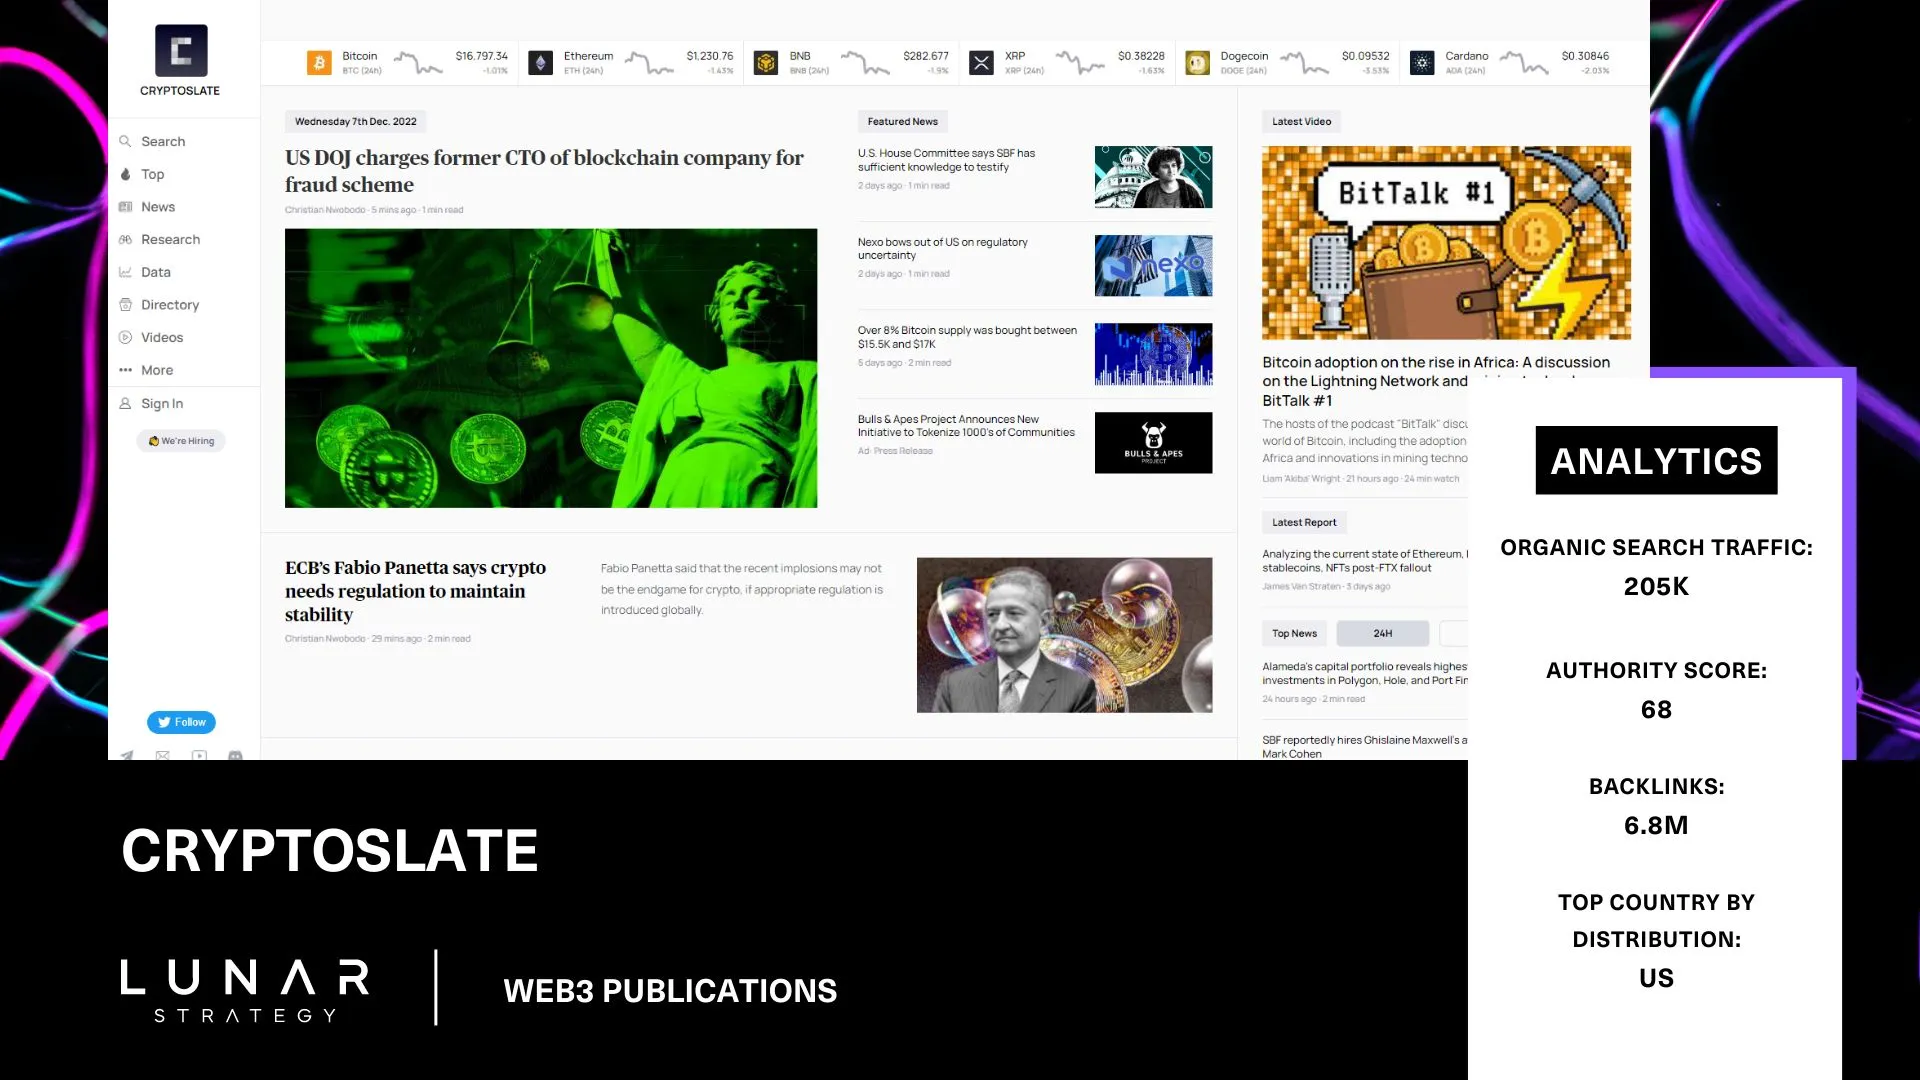Click the XRP ticker icon
The width and height of the screenshot is (1920, 1080).
(x=981, y=63)
